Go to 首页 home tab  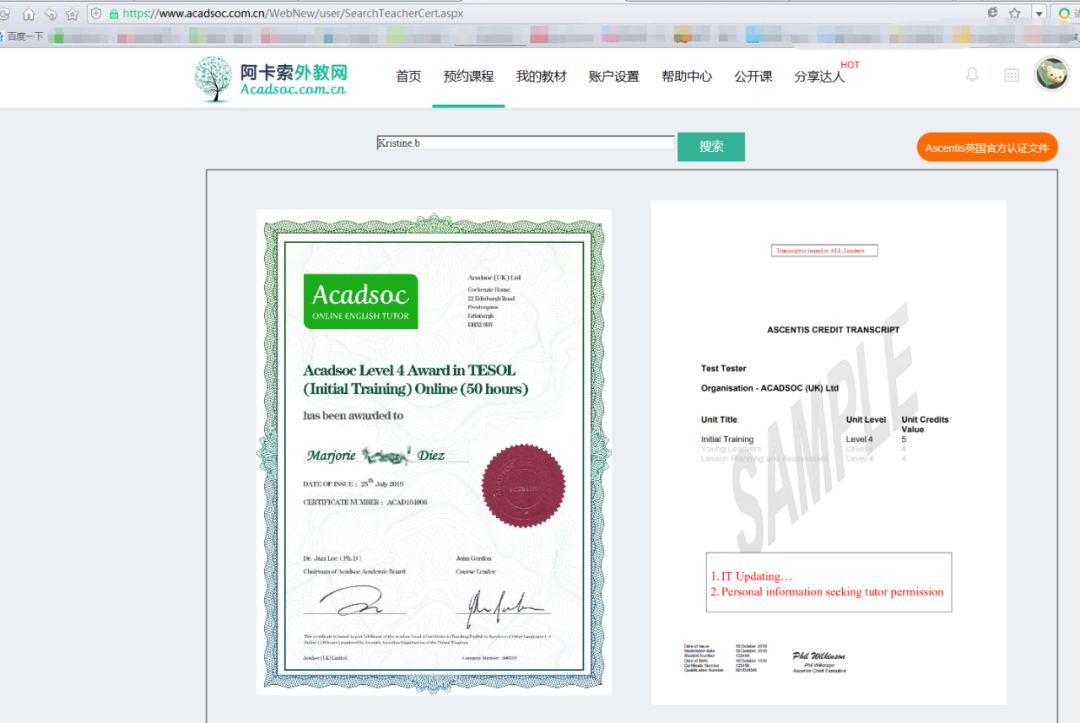coord(408,76)
